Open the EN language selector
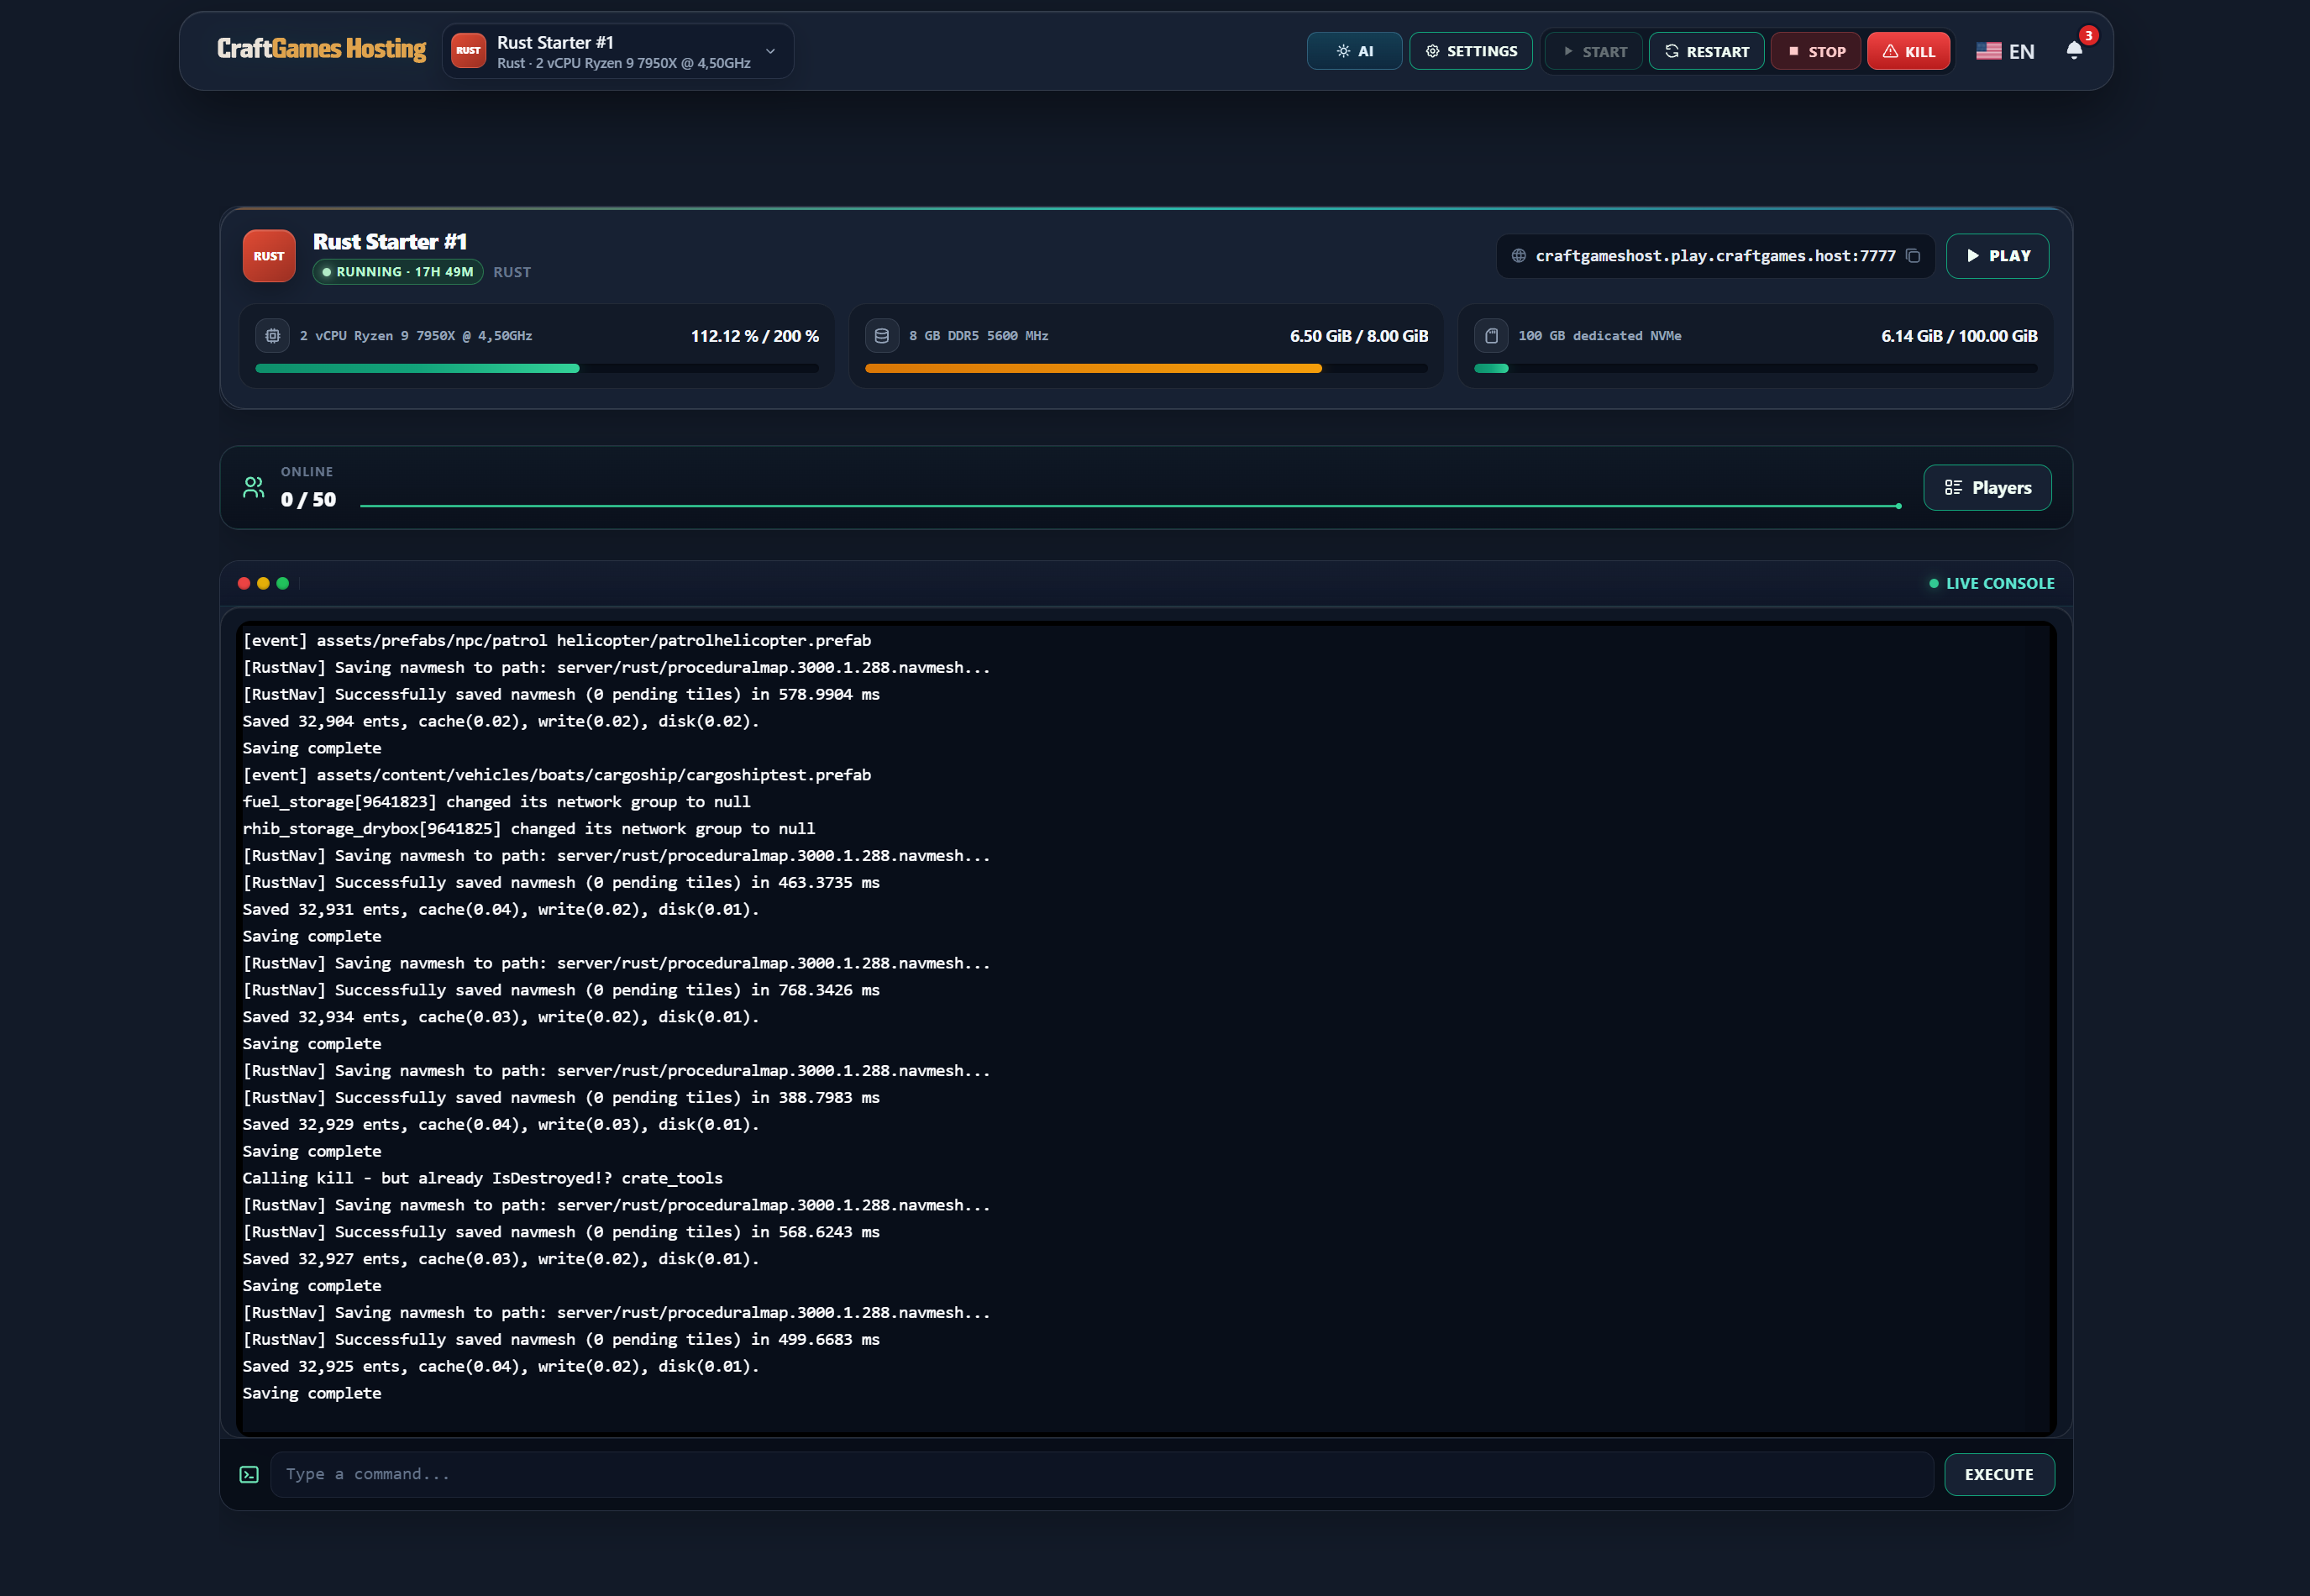2310x1596 pixels. pyautogui.click(x=2005, y=51)
